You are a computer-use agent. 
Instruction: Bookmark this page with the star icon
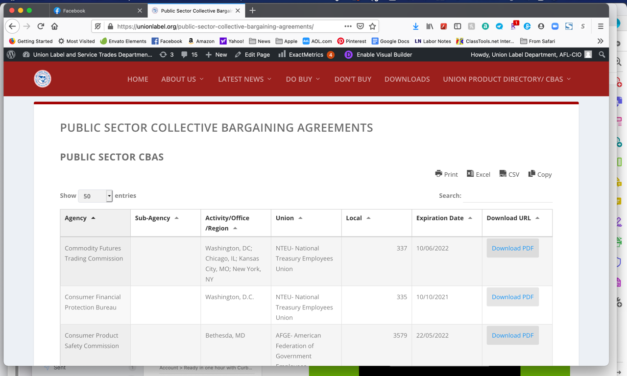tap(372, 26)
